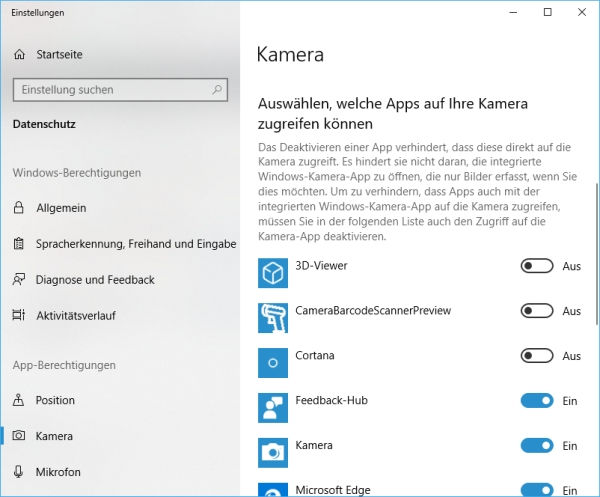This screenshot has width=600, height=497.
Task: Click the vertical scrollbar on the right
Action: click(597, 254)
